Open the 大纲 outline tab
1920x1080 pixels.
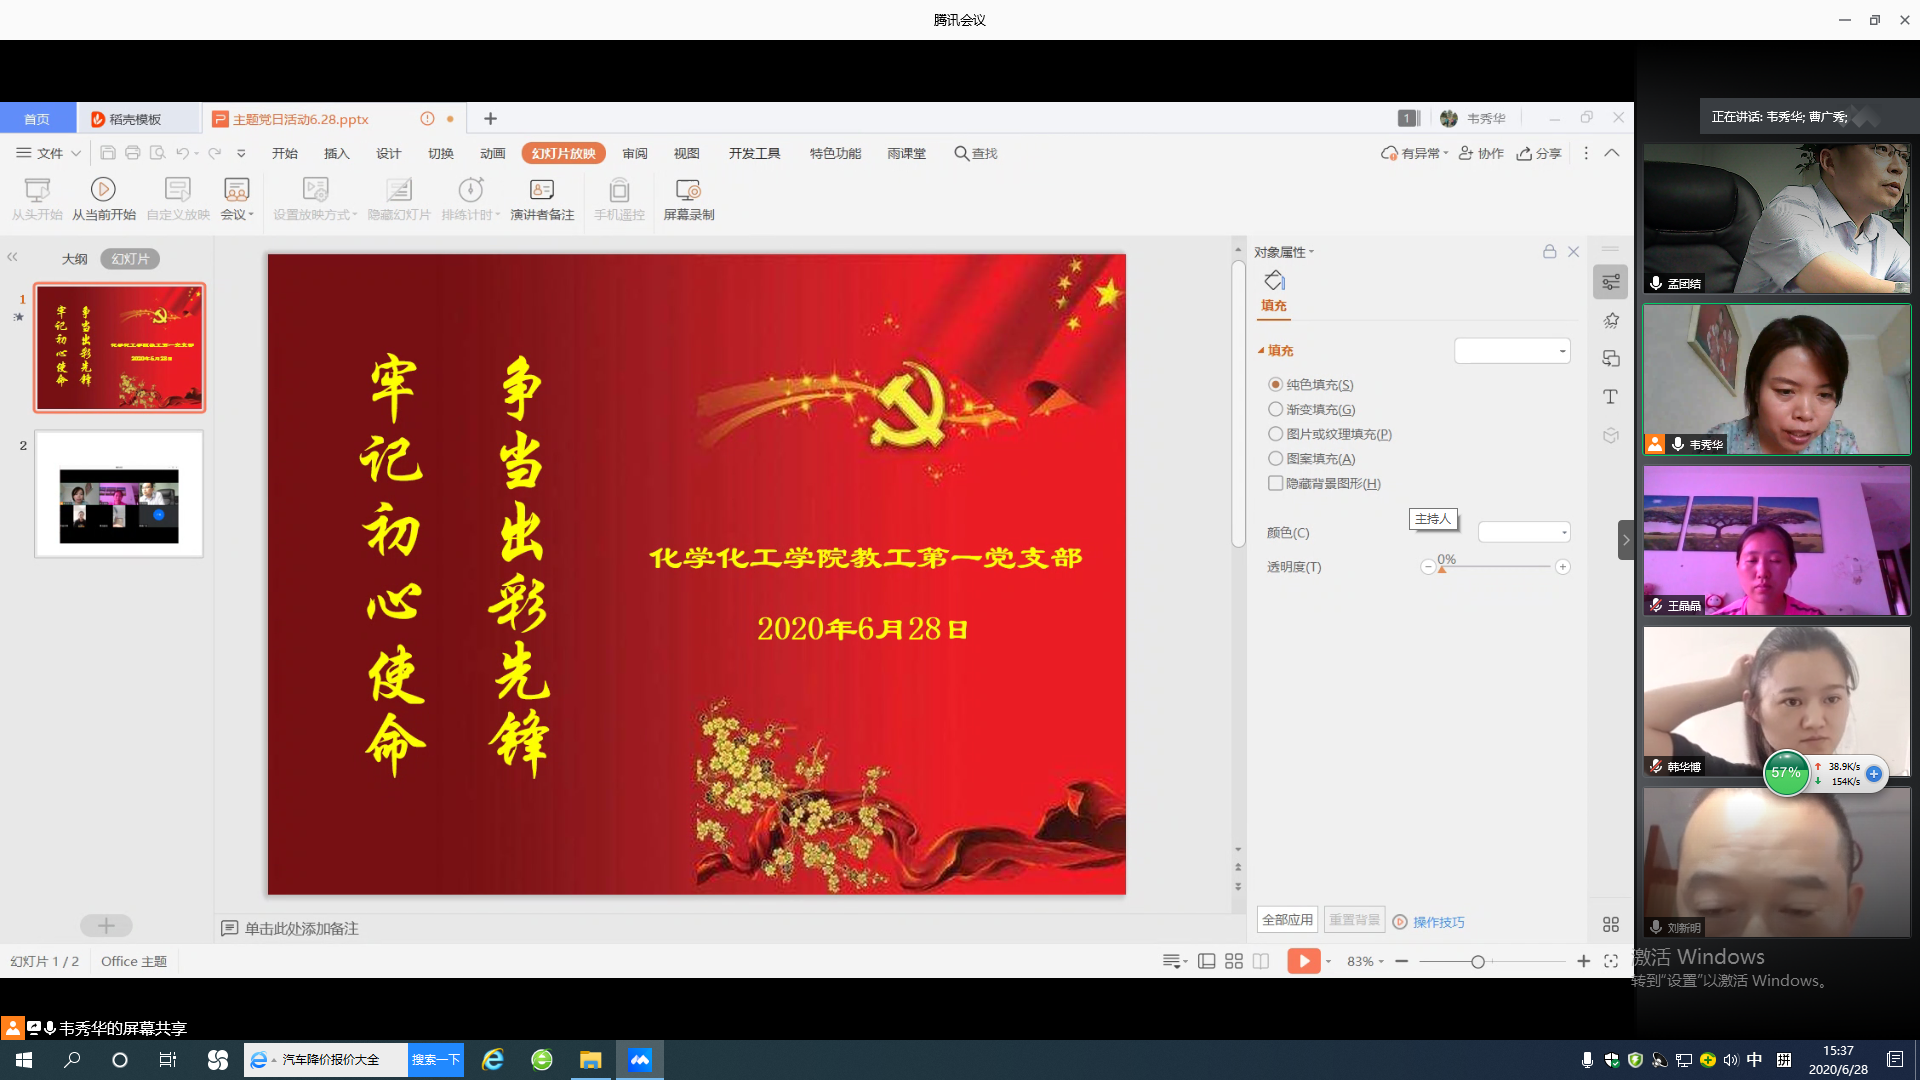[x=74, y=259]
